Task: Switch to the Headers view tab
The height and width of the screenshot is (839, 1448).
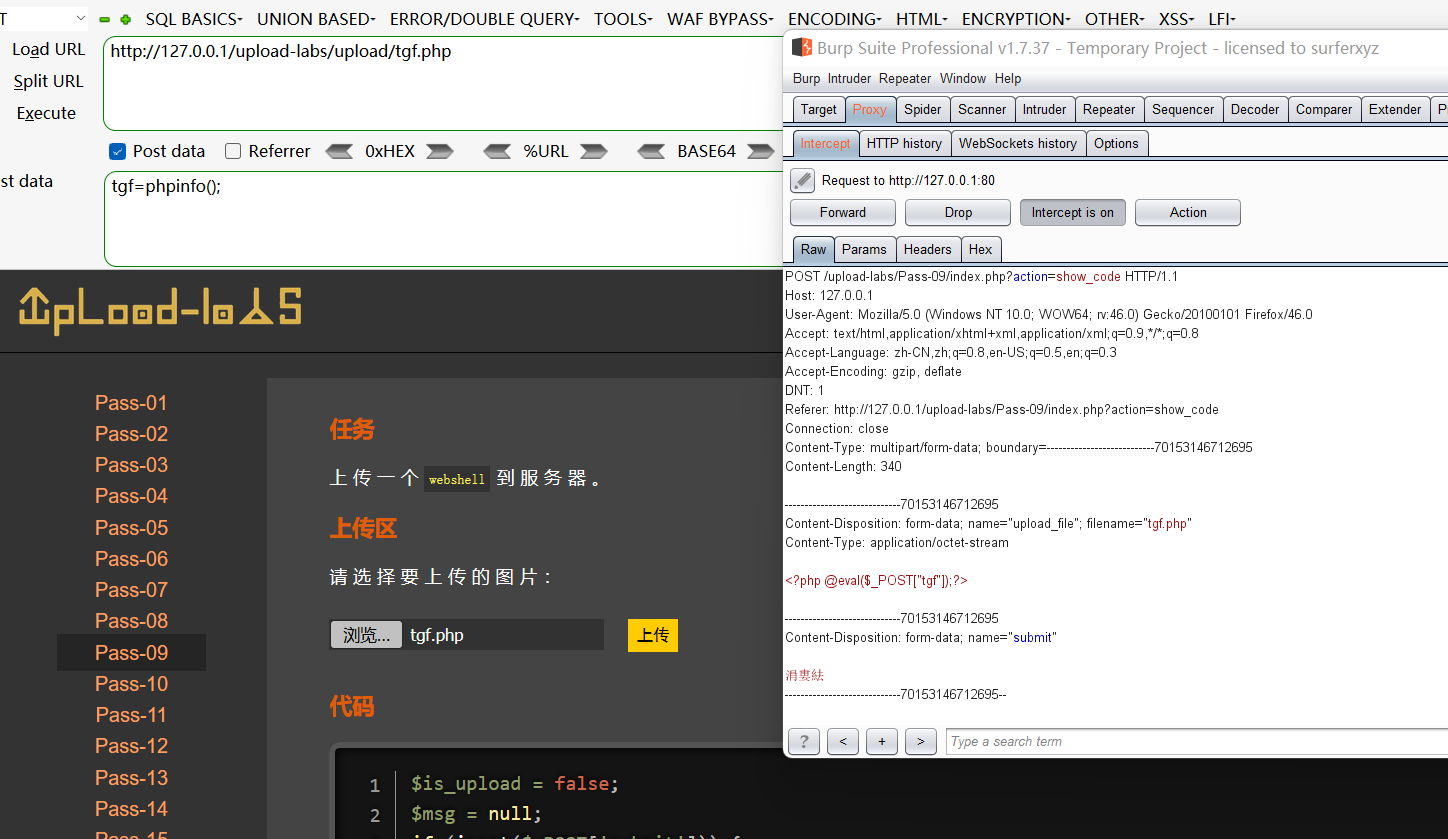Action: [x=927, y=250]
